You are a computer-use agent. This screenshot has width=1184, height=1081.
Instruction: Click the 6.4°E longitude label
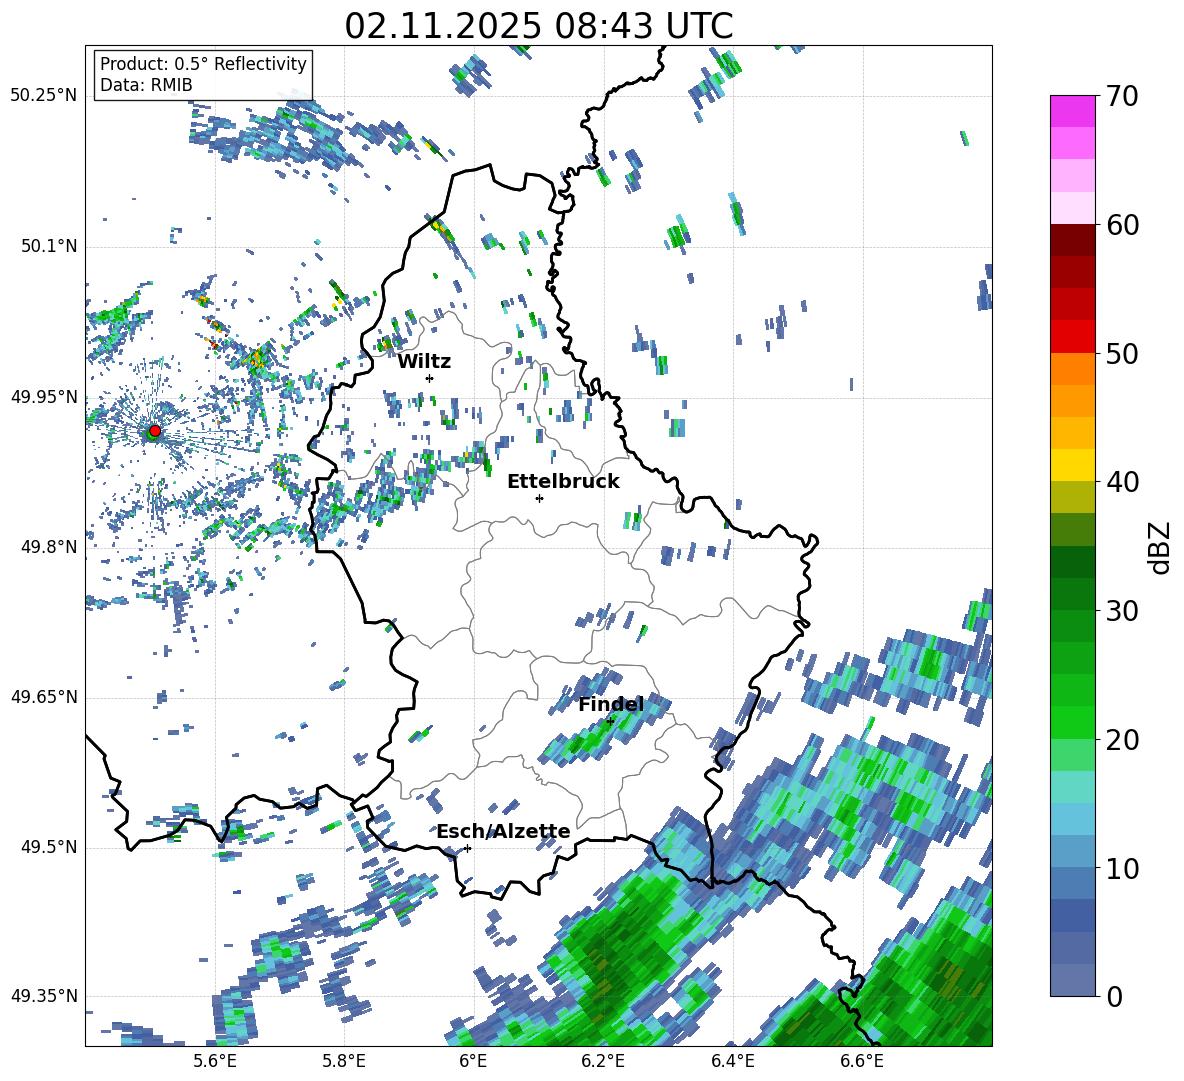click(x=733, y=1061)
